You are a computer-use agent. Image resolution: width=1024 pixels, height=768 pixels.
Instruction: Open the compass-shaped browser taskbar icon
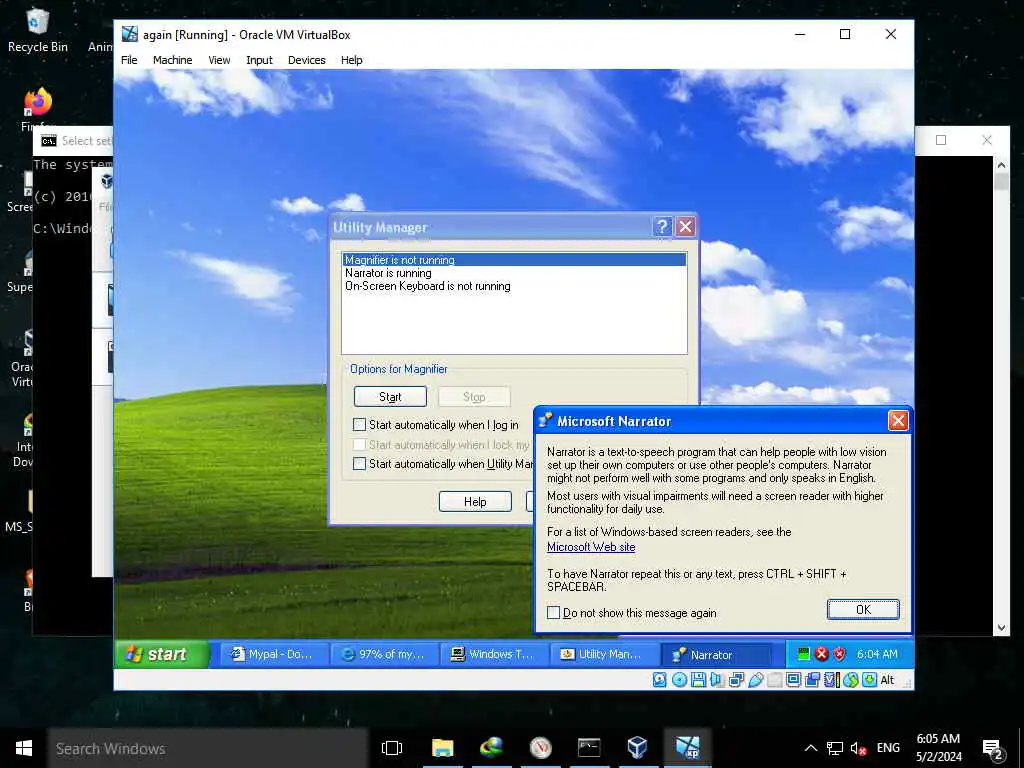pos(540,748)
